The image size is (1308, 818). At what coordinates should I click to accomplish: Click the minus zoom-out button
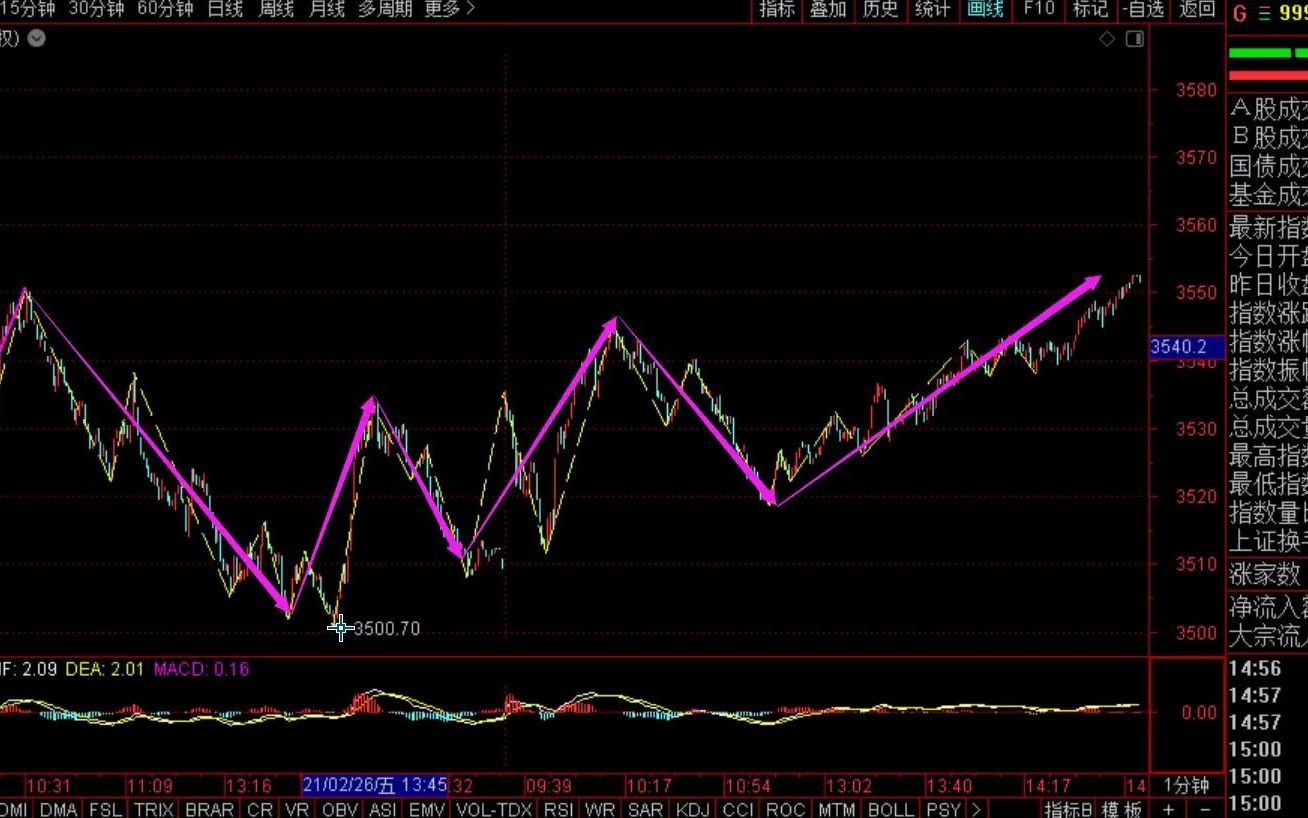[1204, 809]
